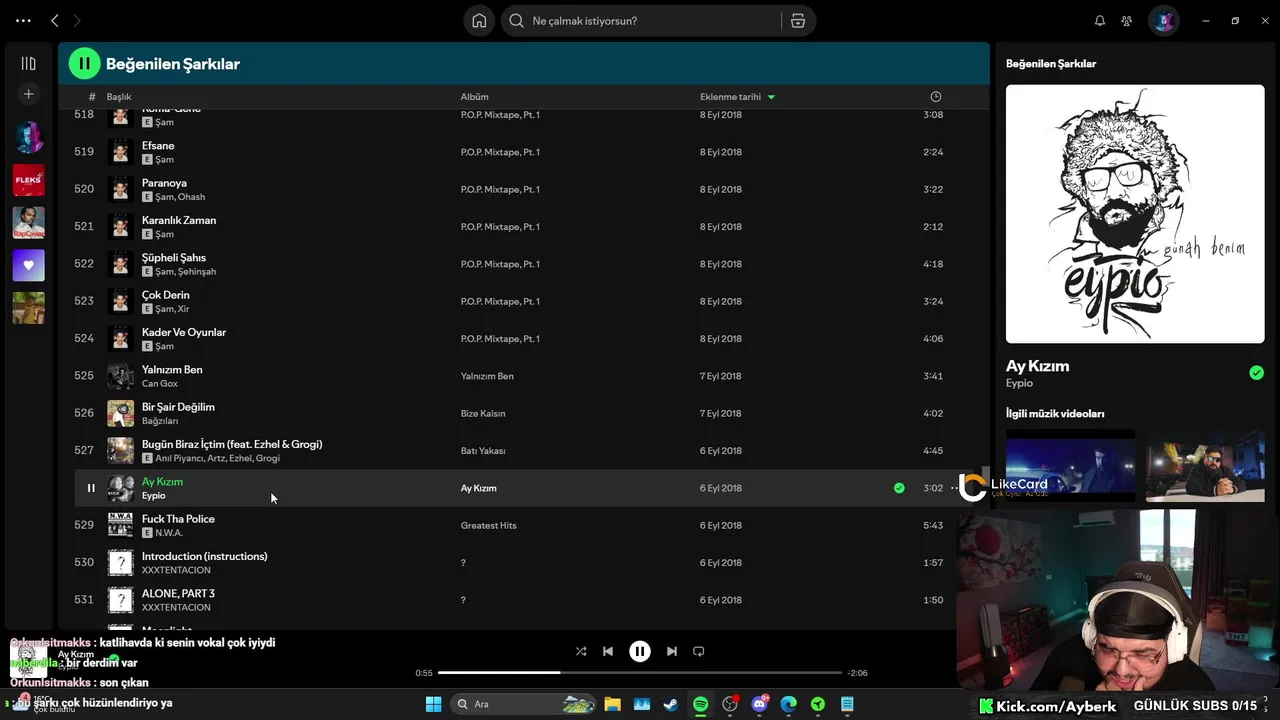Open the three-dot app menu
Image resolution: width=1280 pixels, height=720 pixels.
point(23,20)
